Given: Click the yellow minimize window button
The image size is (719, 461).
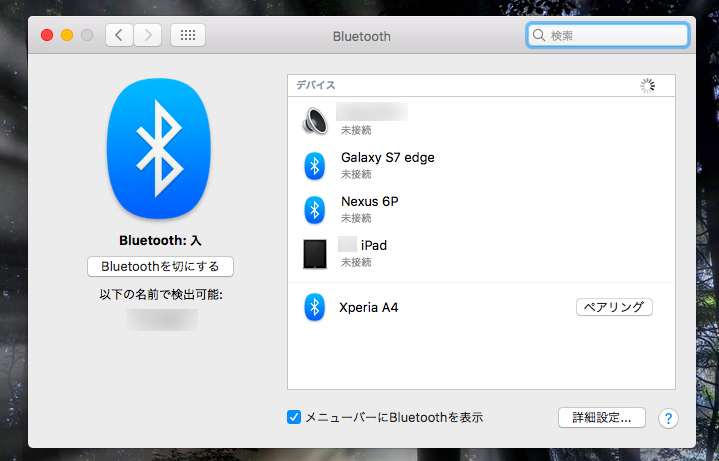Looking at the screenshot, I should 66,35.
